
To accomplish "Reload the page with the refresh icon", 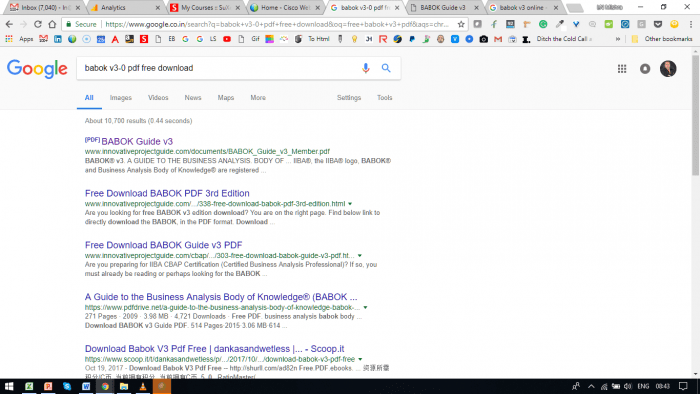I will pos(38,24).
